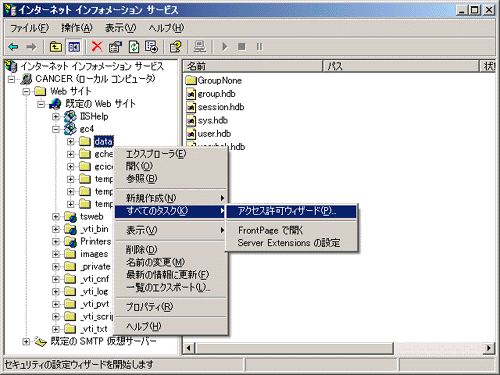Click the Up one level folder icon

(x=56, y=47)
